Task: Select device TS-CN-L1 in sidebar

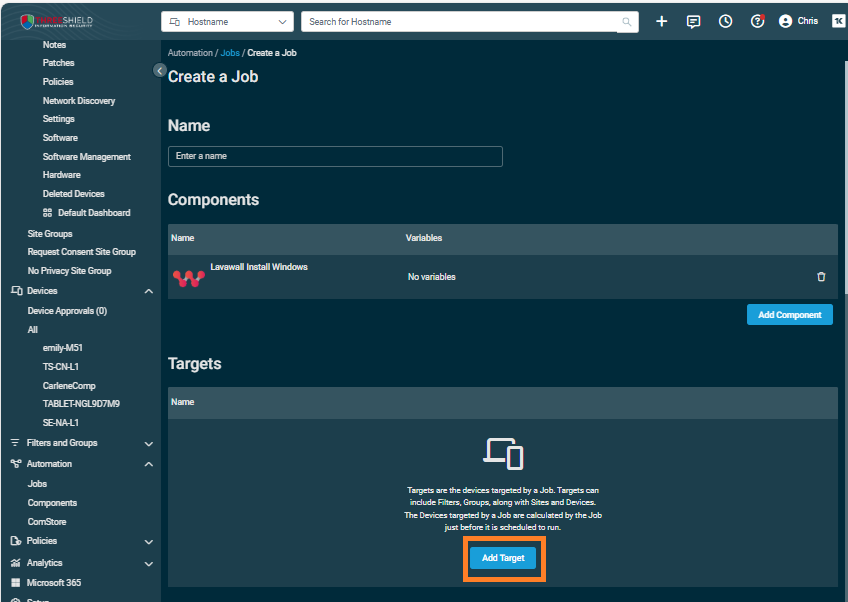Action: pyautogui.click(x=60, y=367)
